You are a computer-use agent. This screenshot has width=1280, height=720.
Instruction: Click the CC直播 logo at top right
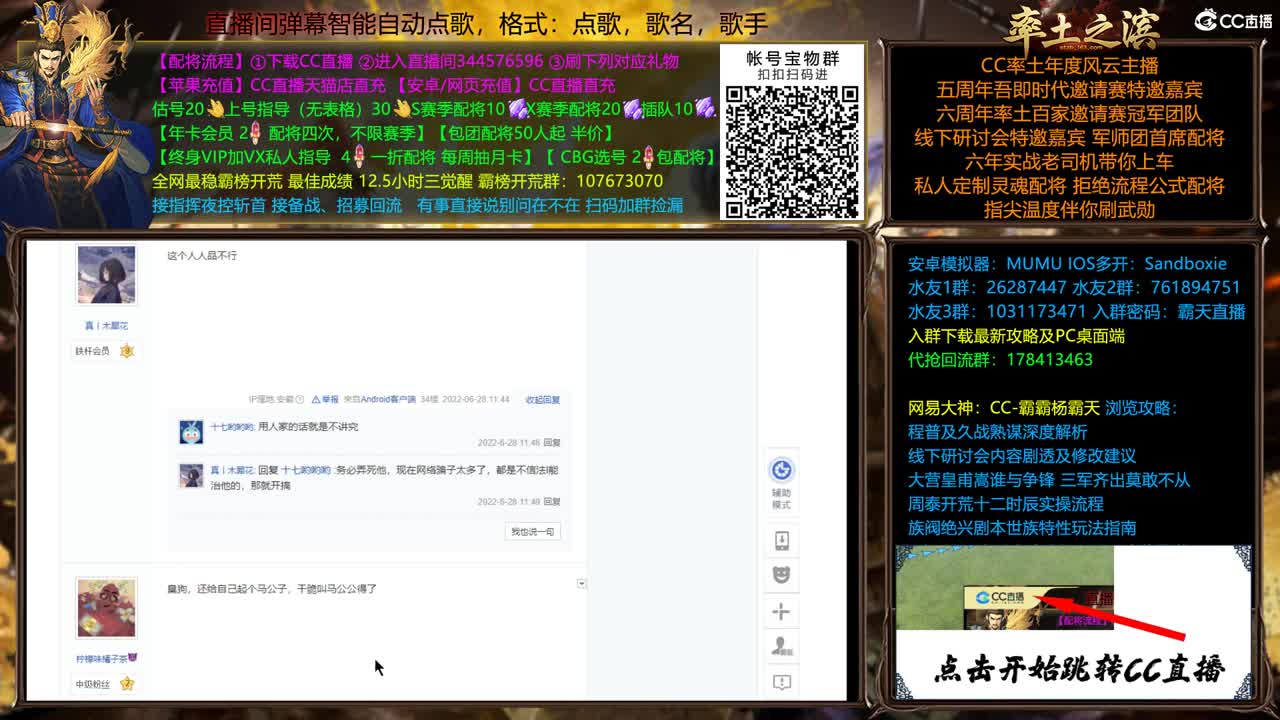click(1233, 20)
